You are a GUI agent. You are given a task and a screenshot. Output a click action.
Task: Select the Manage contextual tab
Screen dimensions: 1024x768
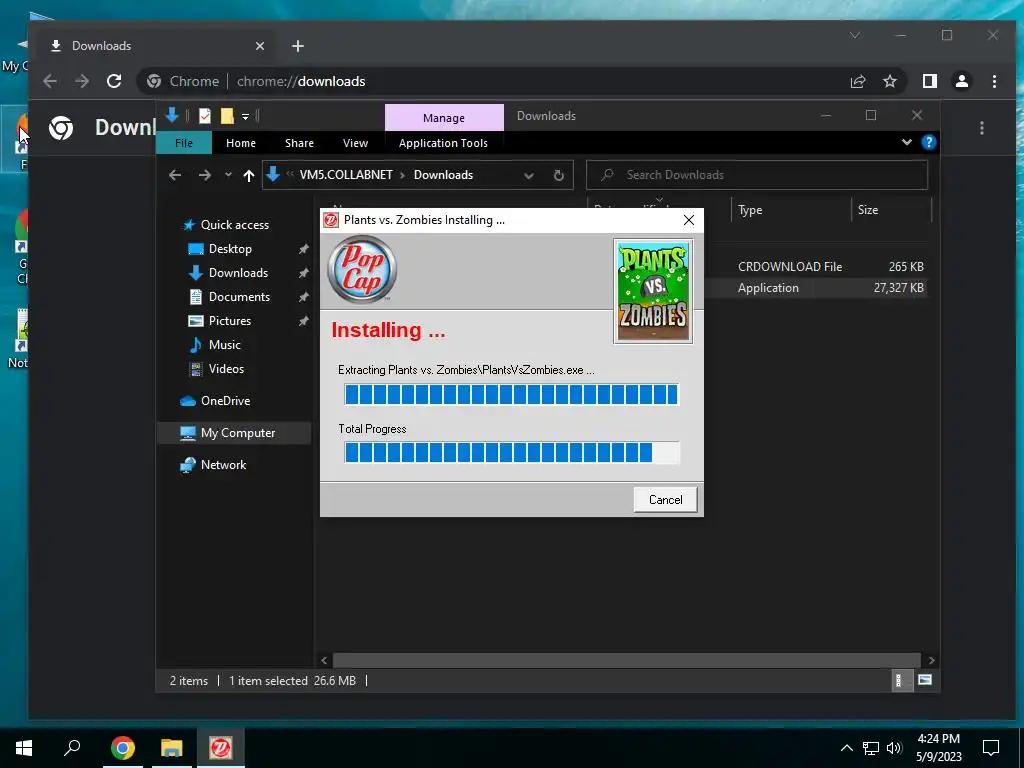[444, 118]
